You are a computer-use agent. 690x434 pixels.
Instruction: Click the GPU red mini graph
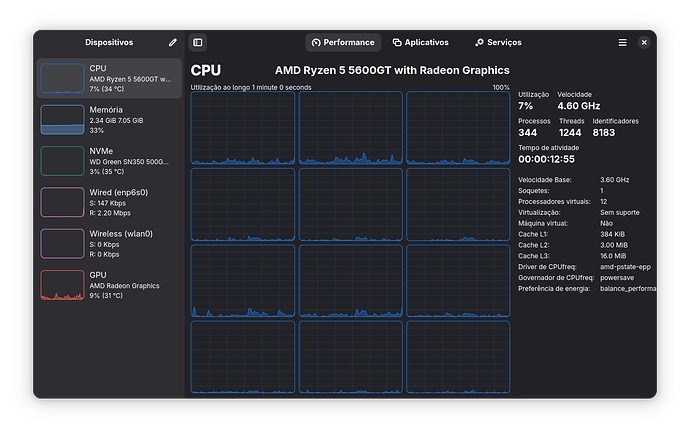click(x=62, y=285)
